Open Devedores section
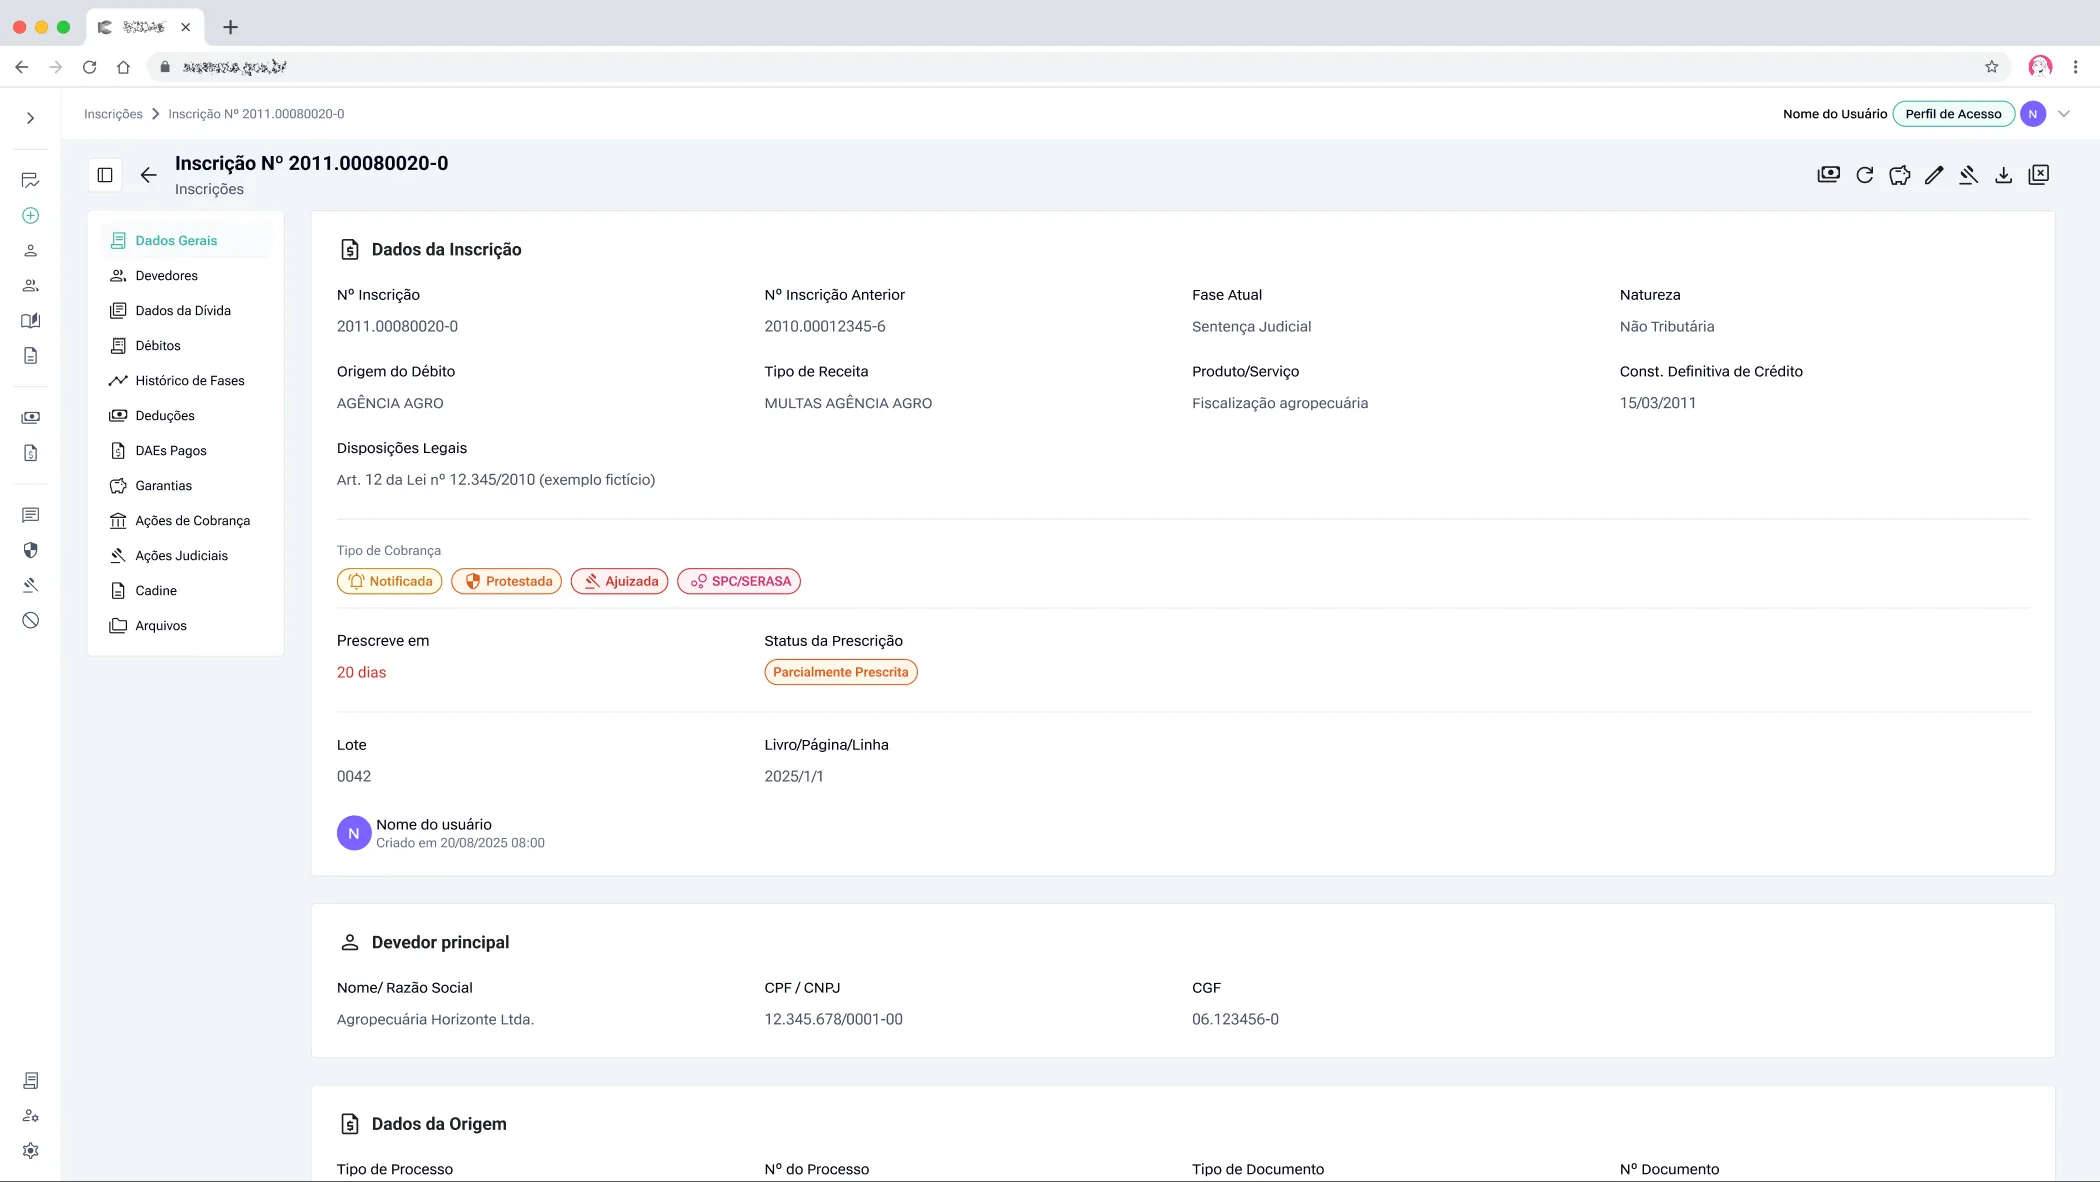Image resolution: width=2100 pixels, height=1182 pixels. point(186,276)
